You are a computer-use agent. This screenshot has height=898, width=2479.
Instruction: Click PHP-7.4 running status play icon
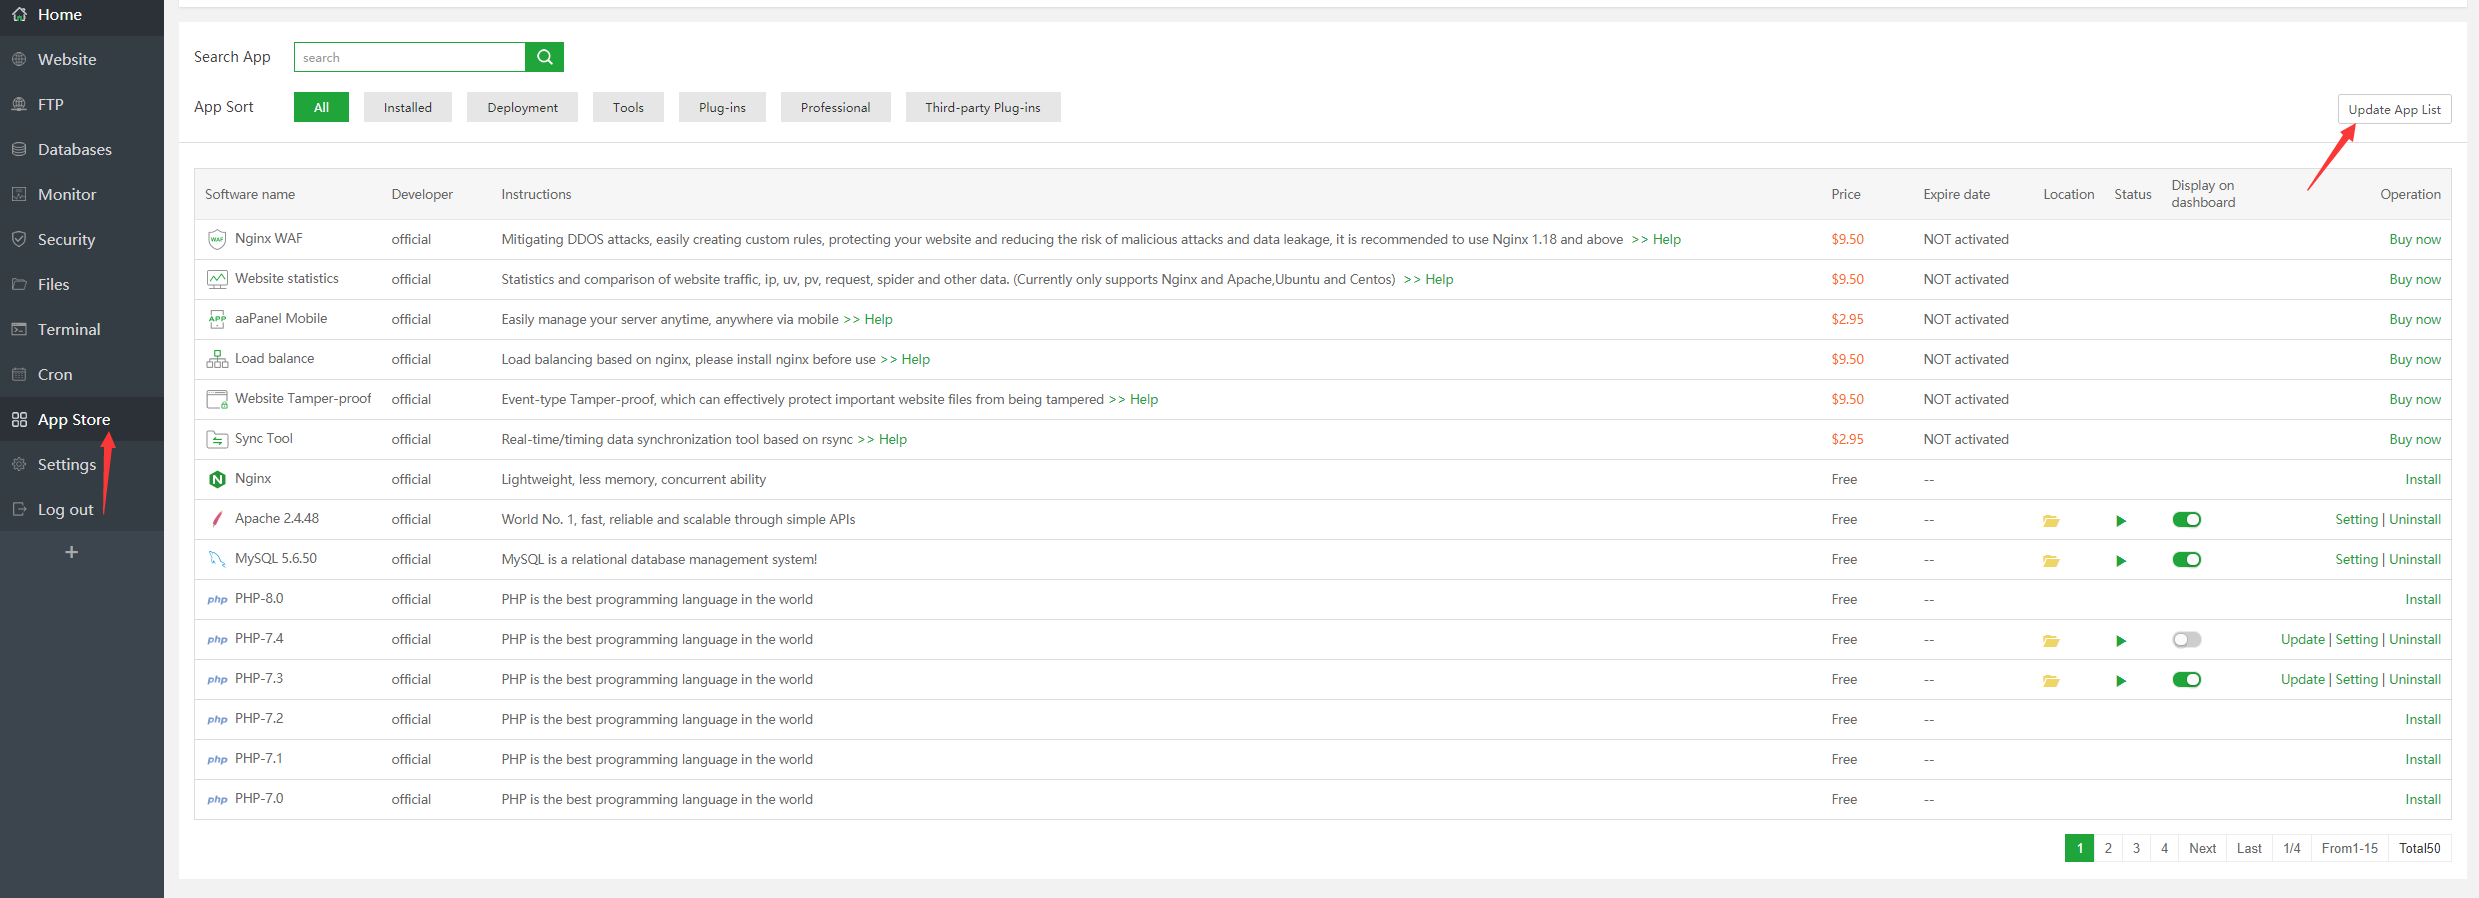coord(2121,640)
